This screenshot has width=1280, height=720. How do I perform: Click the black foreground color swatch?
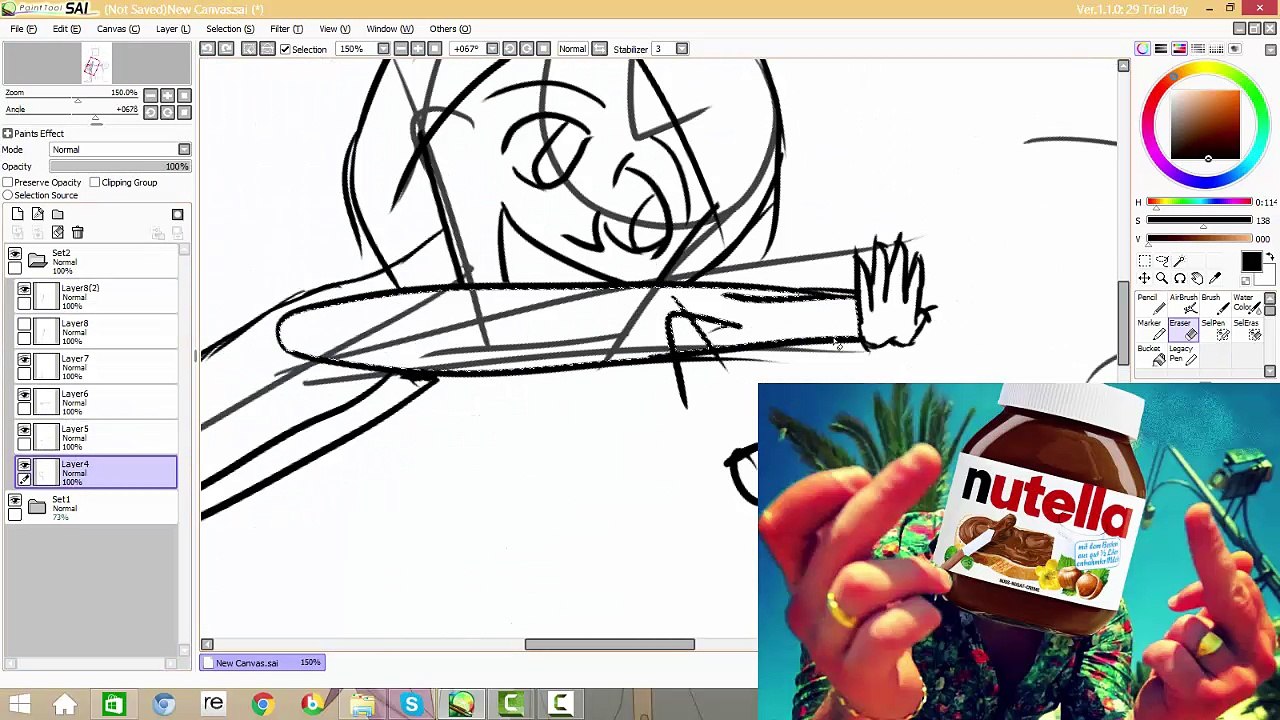click(1251, 262)
